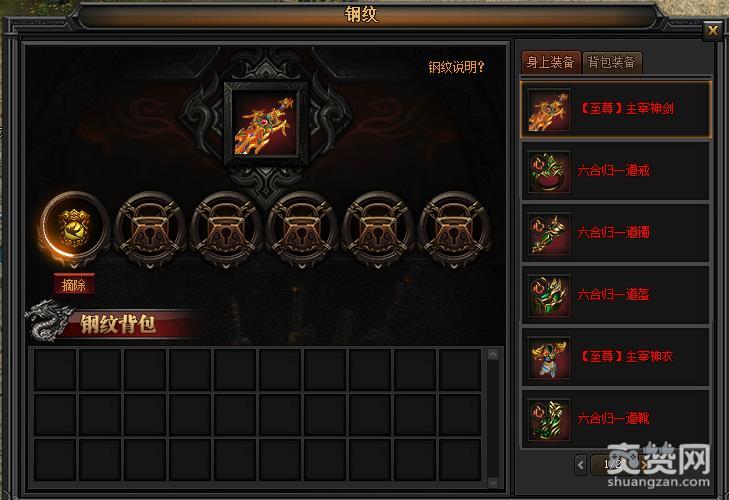729x500 pixels.
Task: Select the 六合归一道盔 helmet icon
Action: coord(549,296)
